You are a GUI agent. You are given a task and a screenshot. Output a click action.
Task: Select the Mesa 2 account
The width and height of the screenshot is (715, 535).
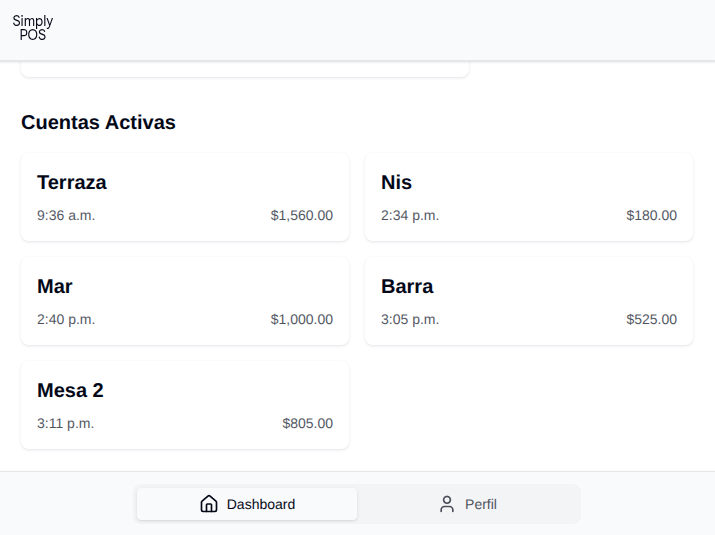tap(185, 405)
